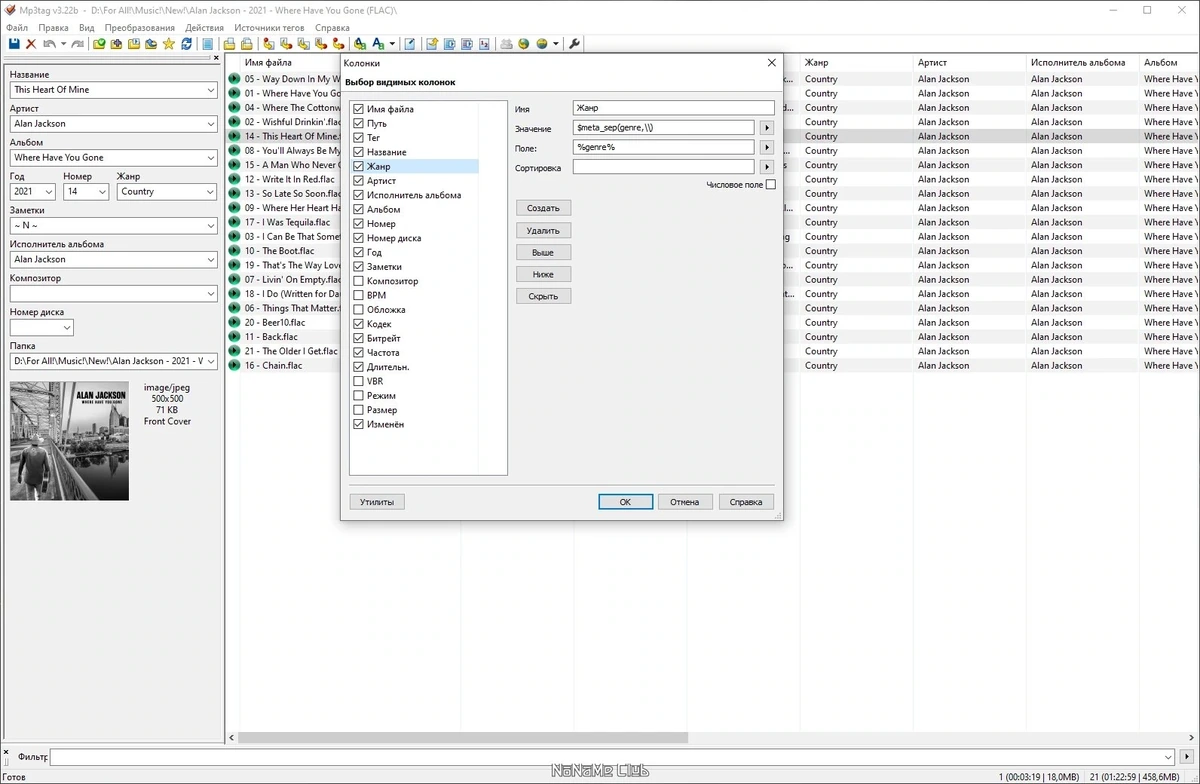Open the Год dropdown showing 2021
Screen dimensions: 1200x784
click(49, 192)
